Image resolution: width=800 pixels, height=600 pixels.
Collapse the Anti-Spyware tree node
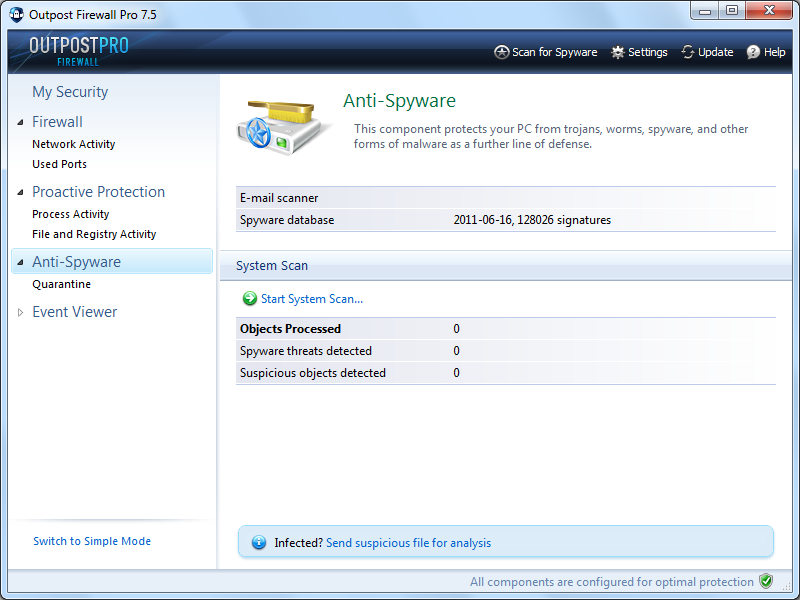pos(21,262)
